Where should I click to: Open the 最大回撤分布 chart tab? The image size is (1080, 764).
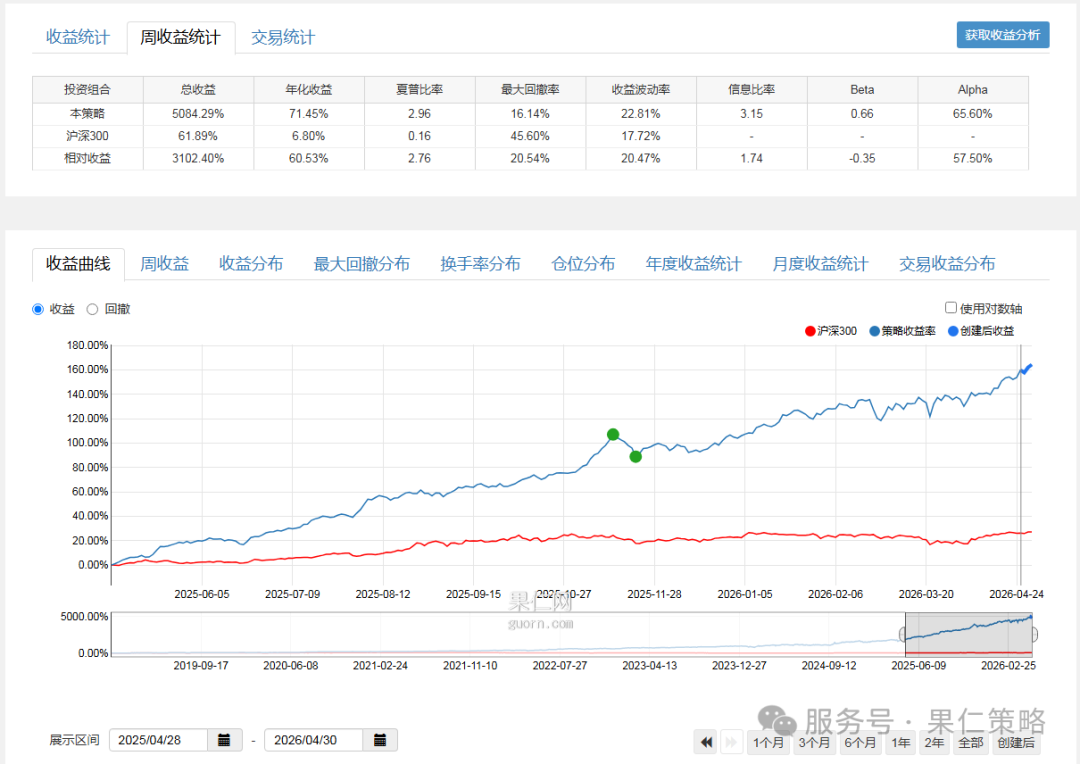point(362,264)
